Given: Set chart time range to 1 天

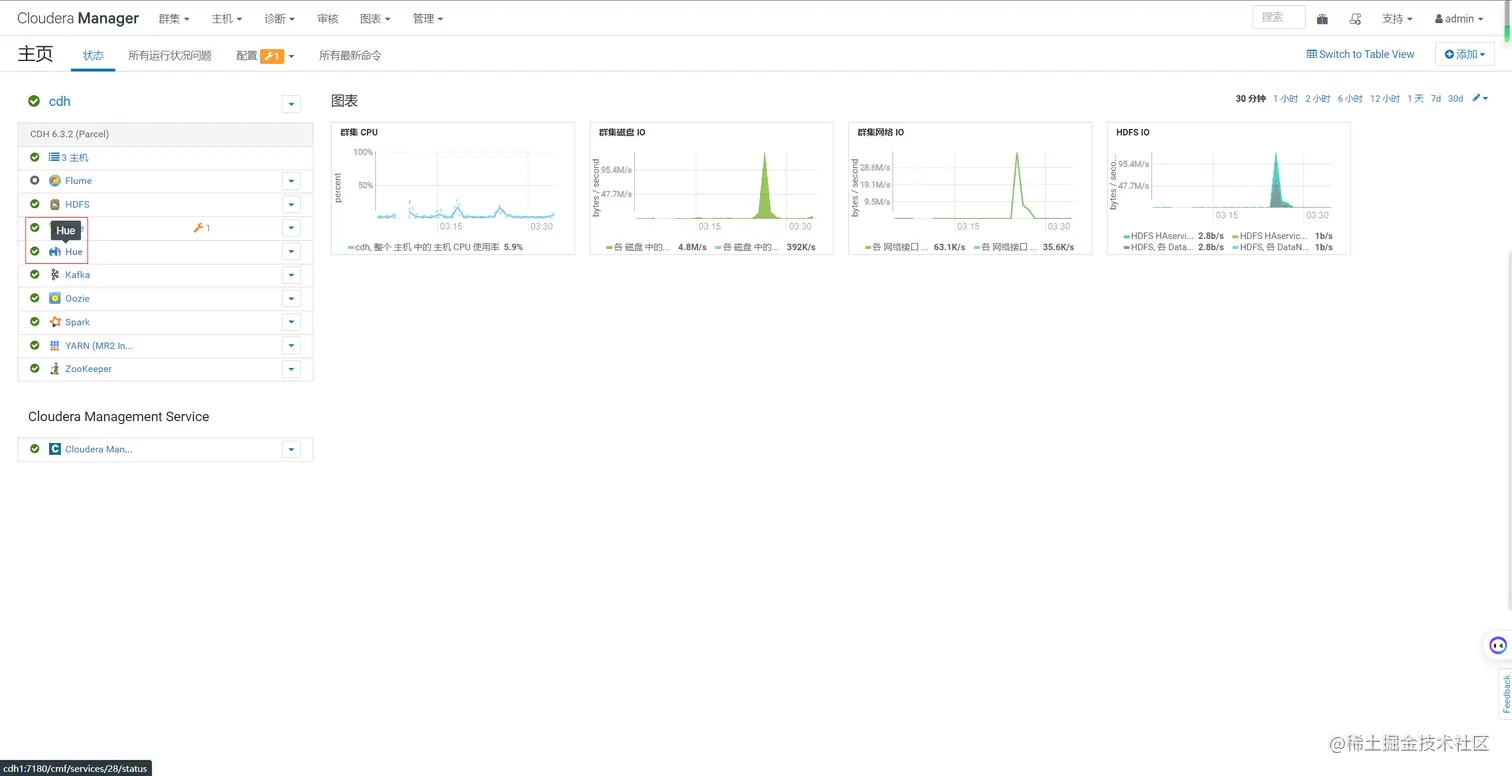Looking at the screenshot, I should (1415, 98).
